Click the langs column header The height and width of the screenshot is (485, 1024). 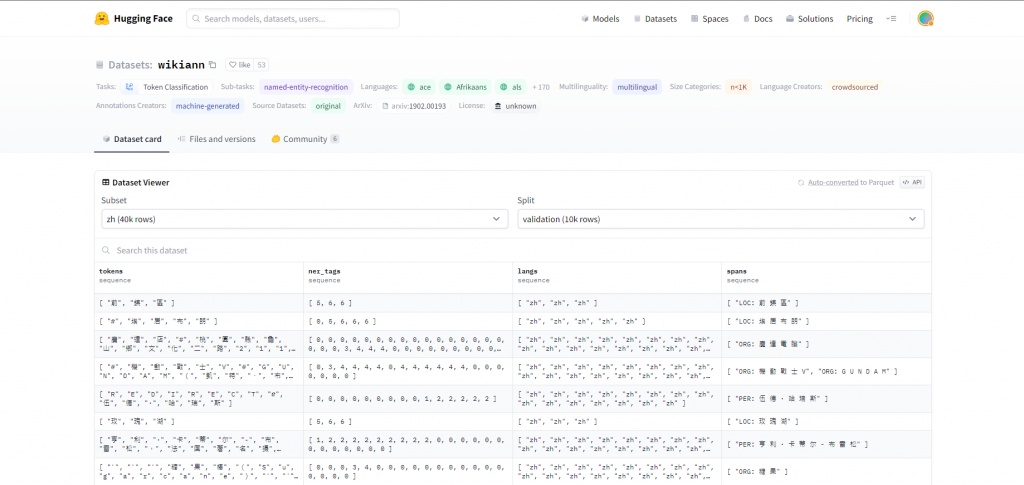(x=616, y=275)
